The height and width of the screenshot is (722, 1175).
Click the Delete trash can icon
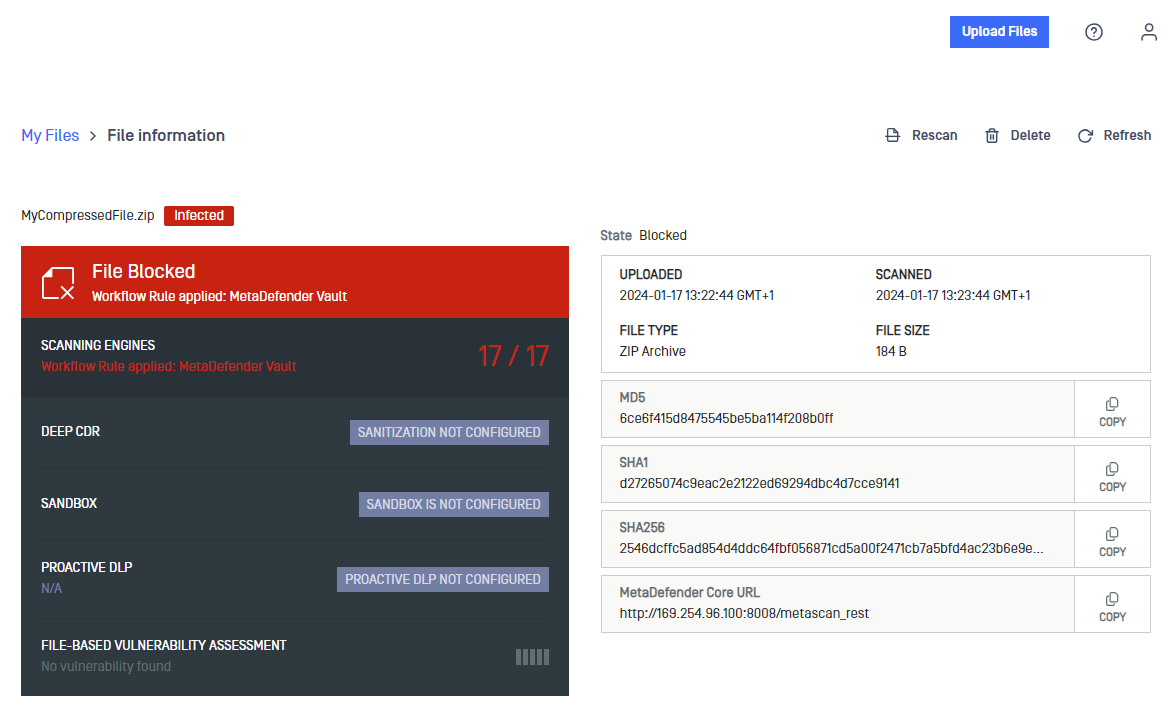click(991, 136)
